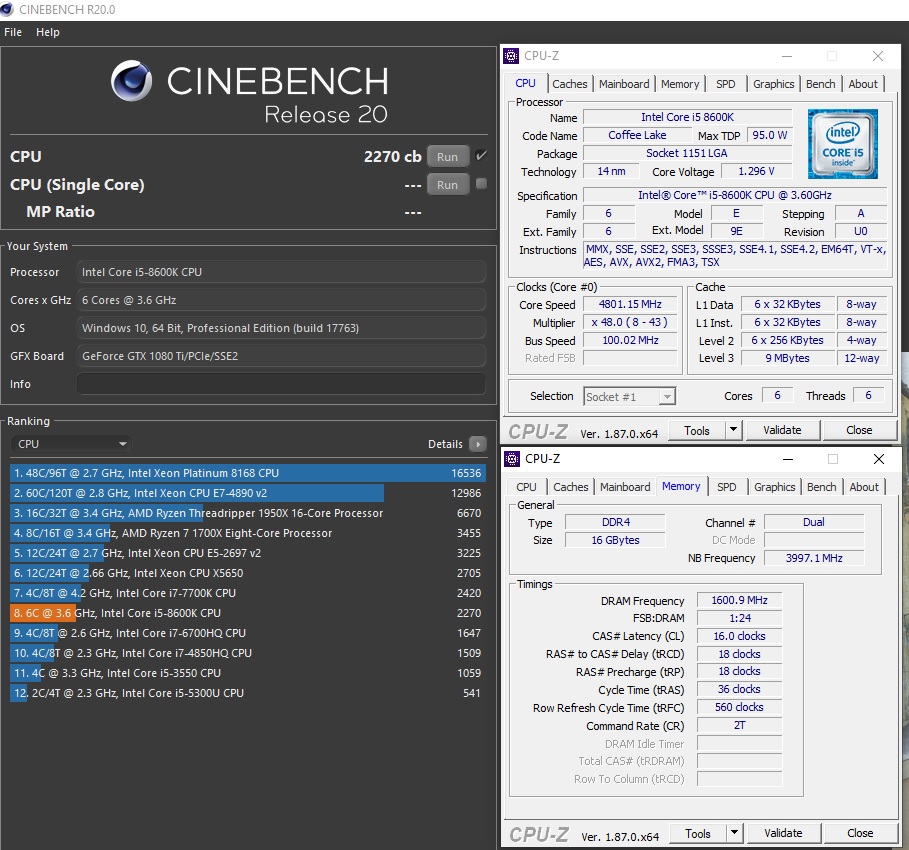Image resolution: width=909 pixels, height=850 pixels.
Task: Open Graphics tab in upper CPU-Z window
Action: [x=773, y=84]
